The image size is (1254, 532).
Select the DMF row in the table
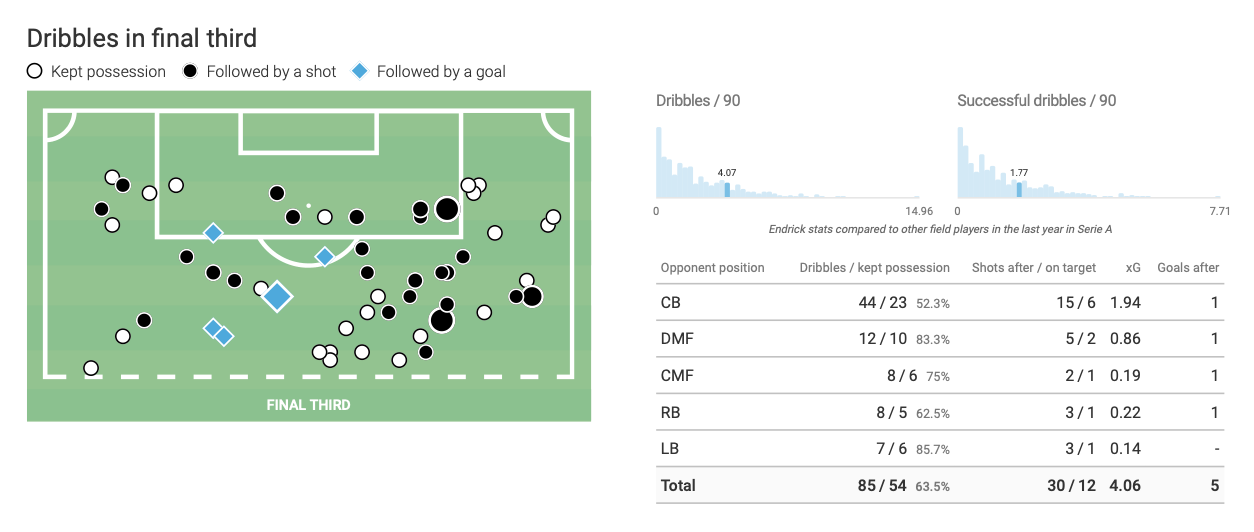click(x=939, y=339)
